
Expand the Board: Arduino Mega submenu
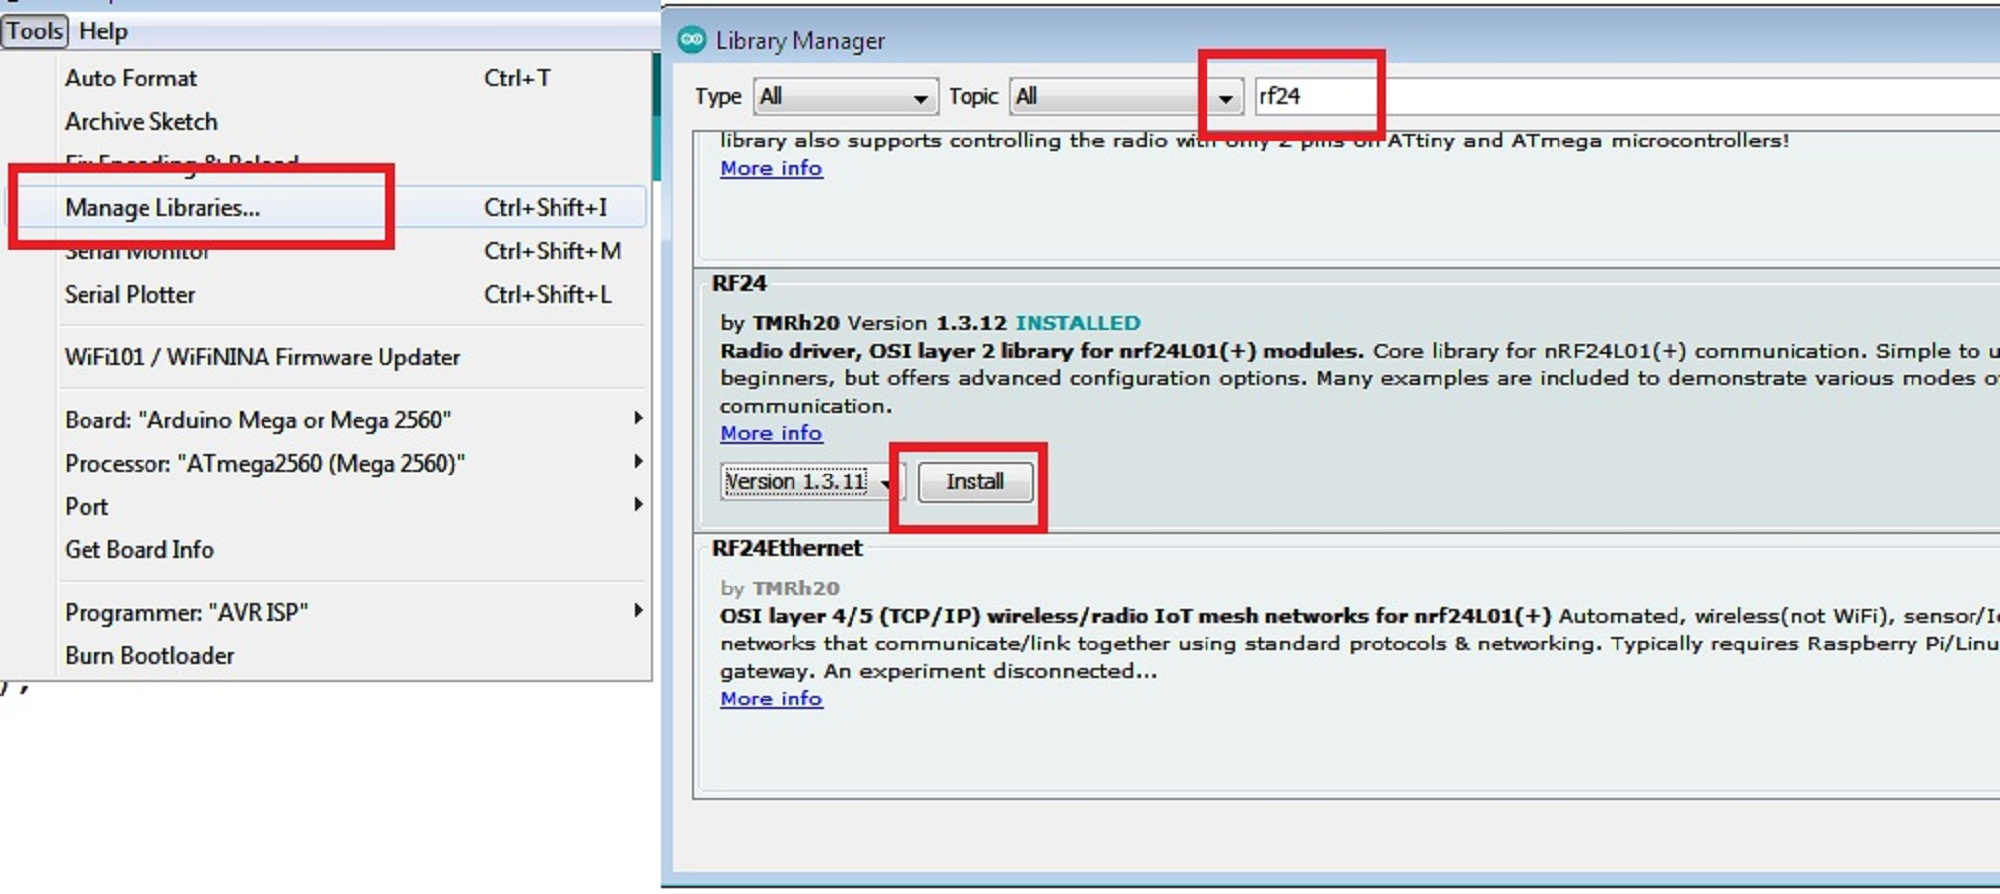tap(326, 419)
